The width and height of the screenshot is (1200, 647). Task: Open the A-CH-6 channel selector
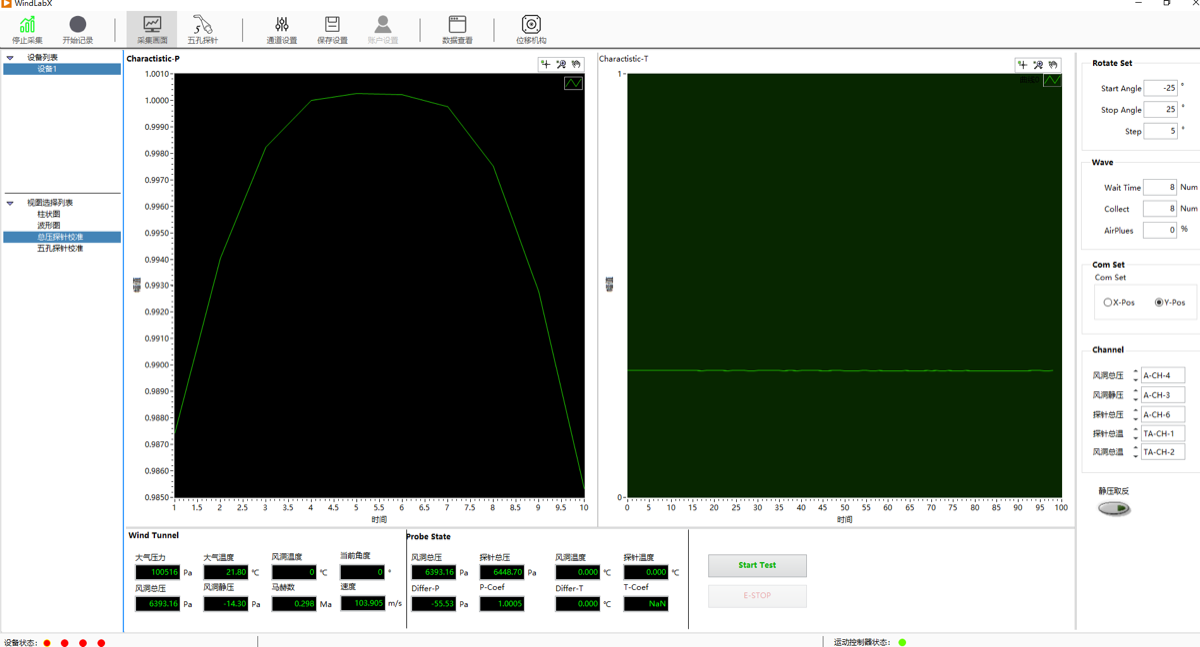click(x=1163, y=414)
